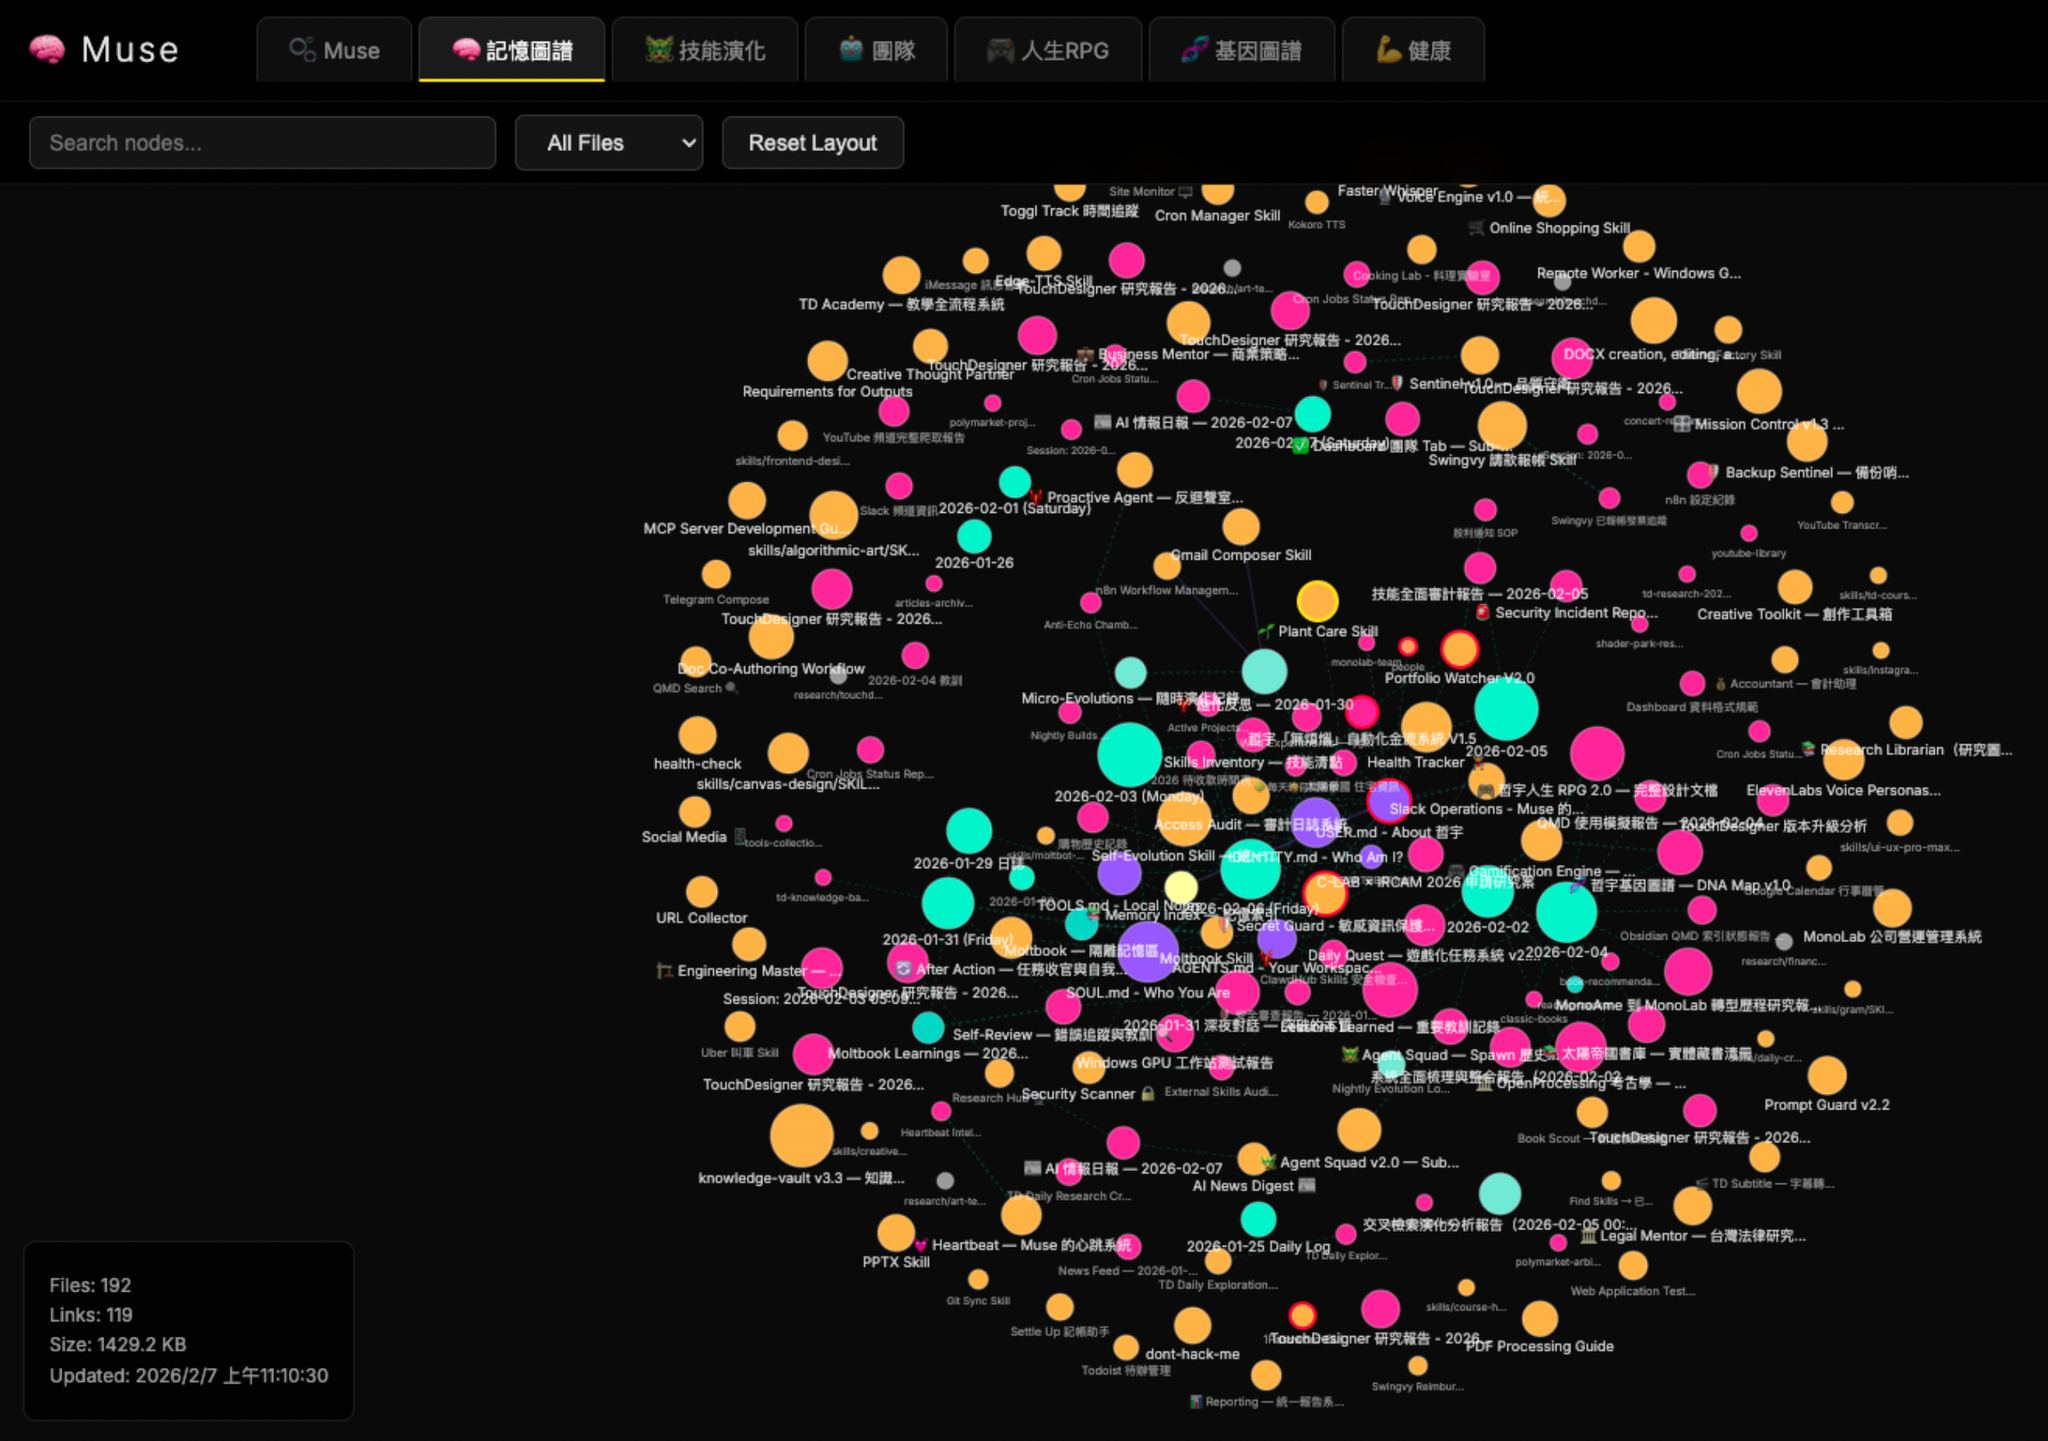
Task: Click the Search nodes input field
Action: [262, 143]
